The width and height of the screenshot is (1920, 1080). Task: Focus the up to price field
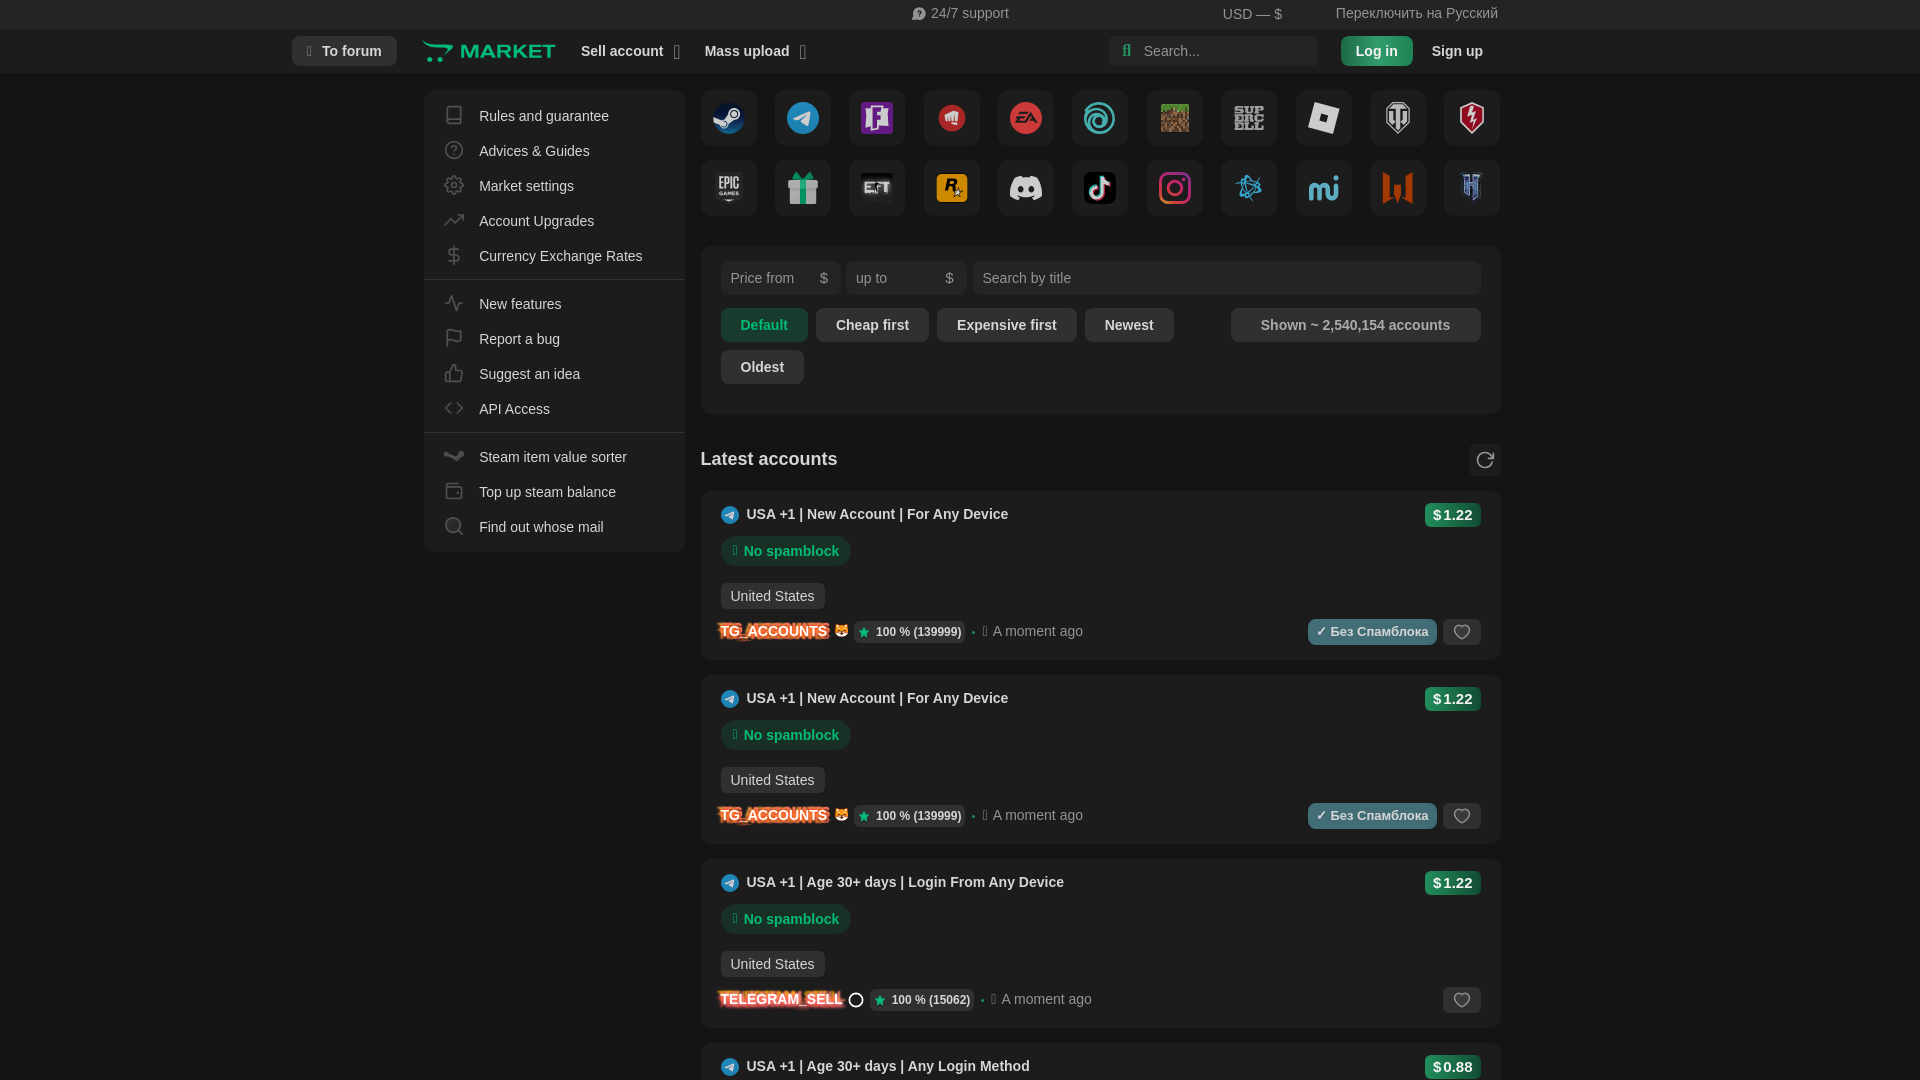point(905,278)
